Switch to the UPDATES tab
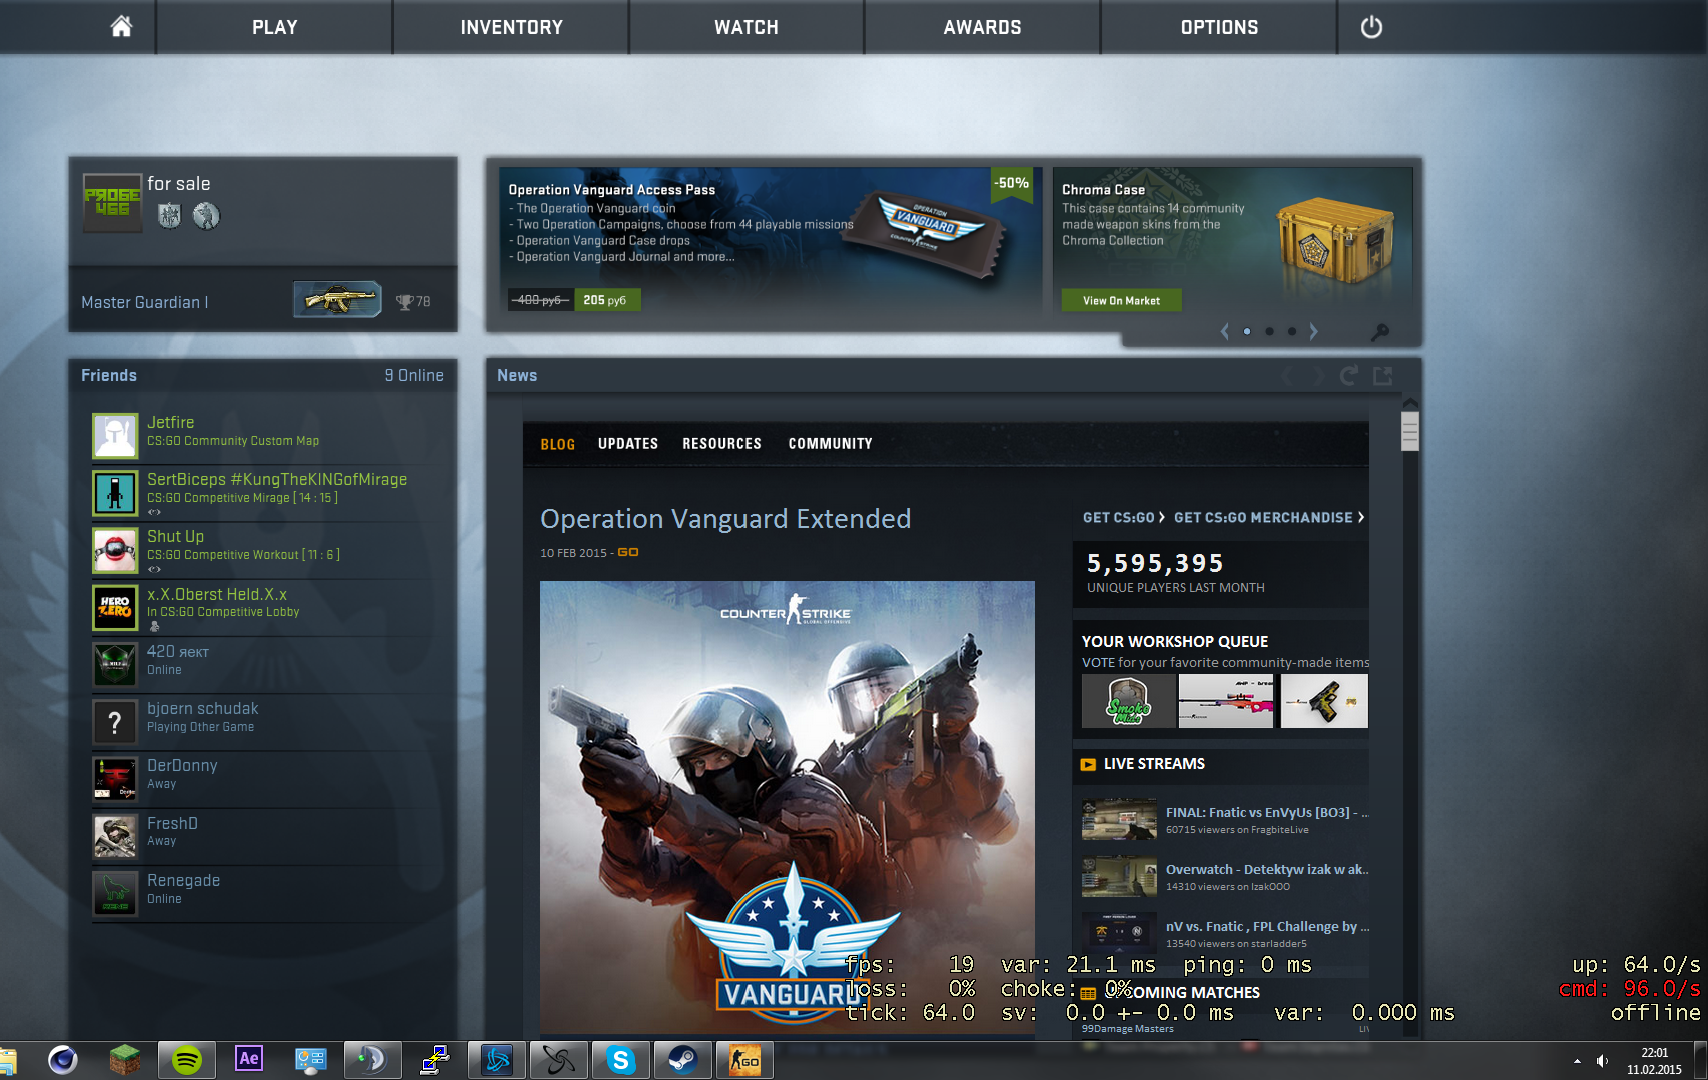This screenshot has width=1708, height=1080. tap(628, 444)
